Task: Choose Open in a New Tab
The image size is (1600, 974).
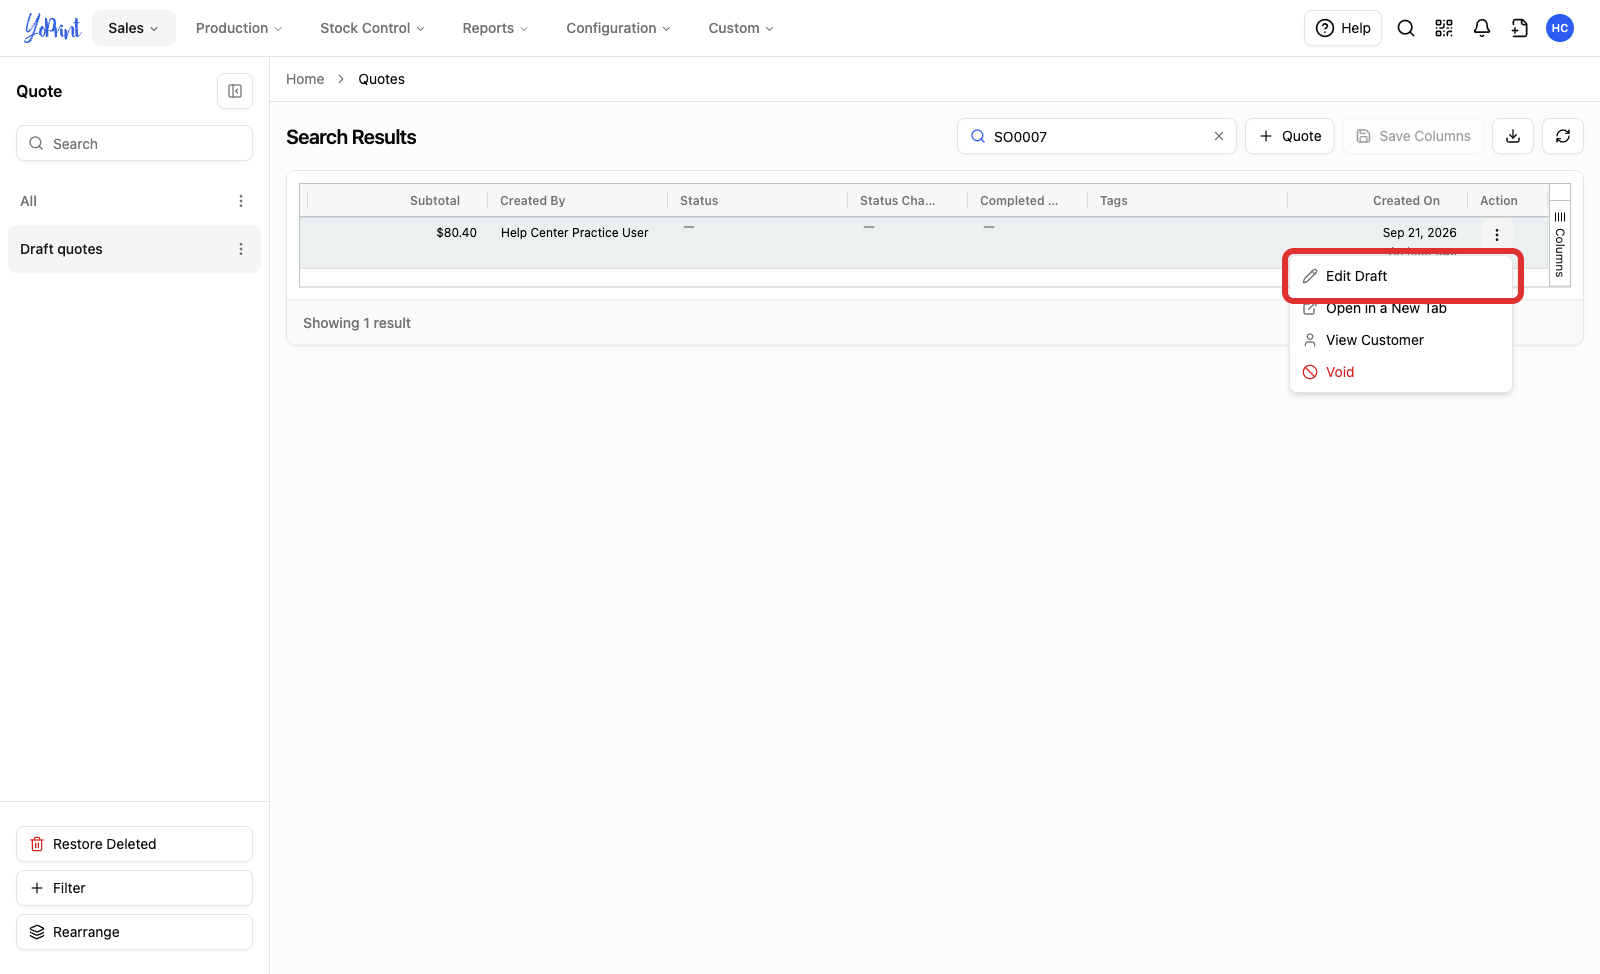Action: point(1401,308)
